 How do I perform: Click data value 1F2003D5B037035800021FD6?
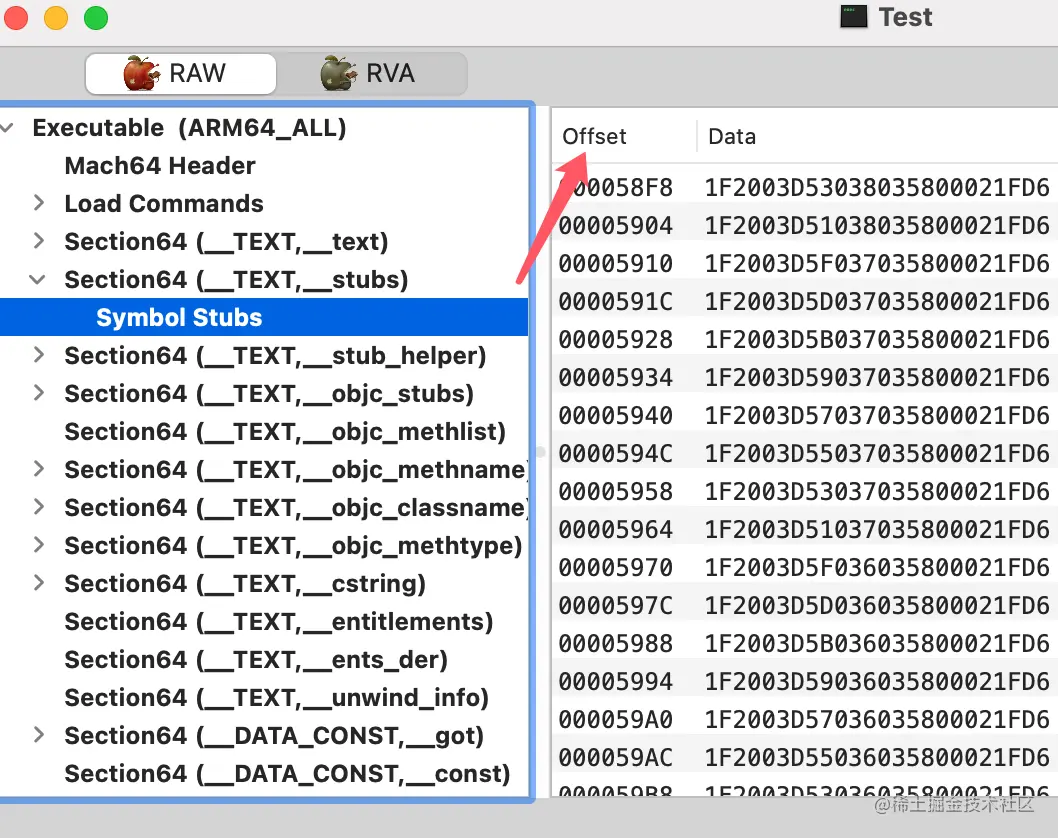877,339
